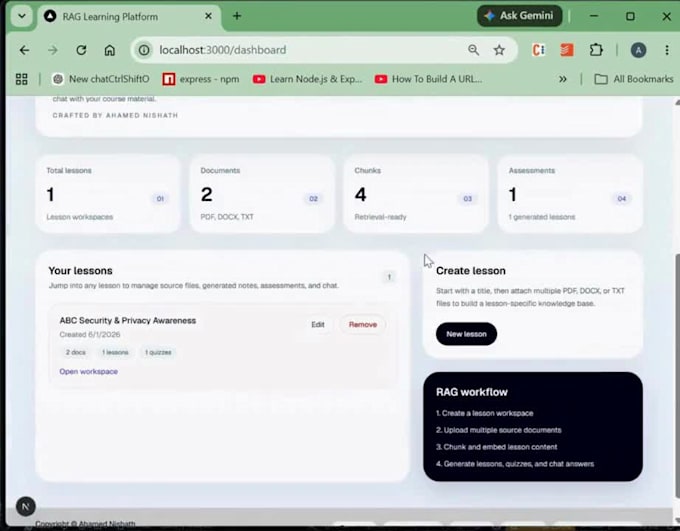The width and height of the screenshot is (680, 531).
Task: Open New chatCtrlShiftO bookmark
Action: click(101, 79)
